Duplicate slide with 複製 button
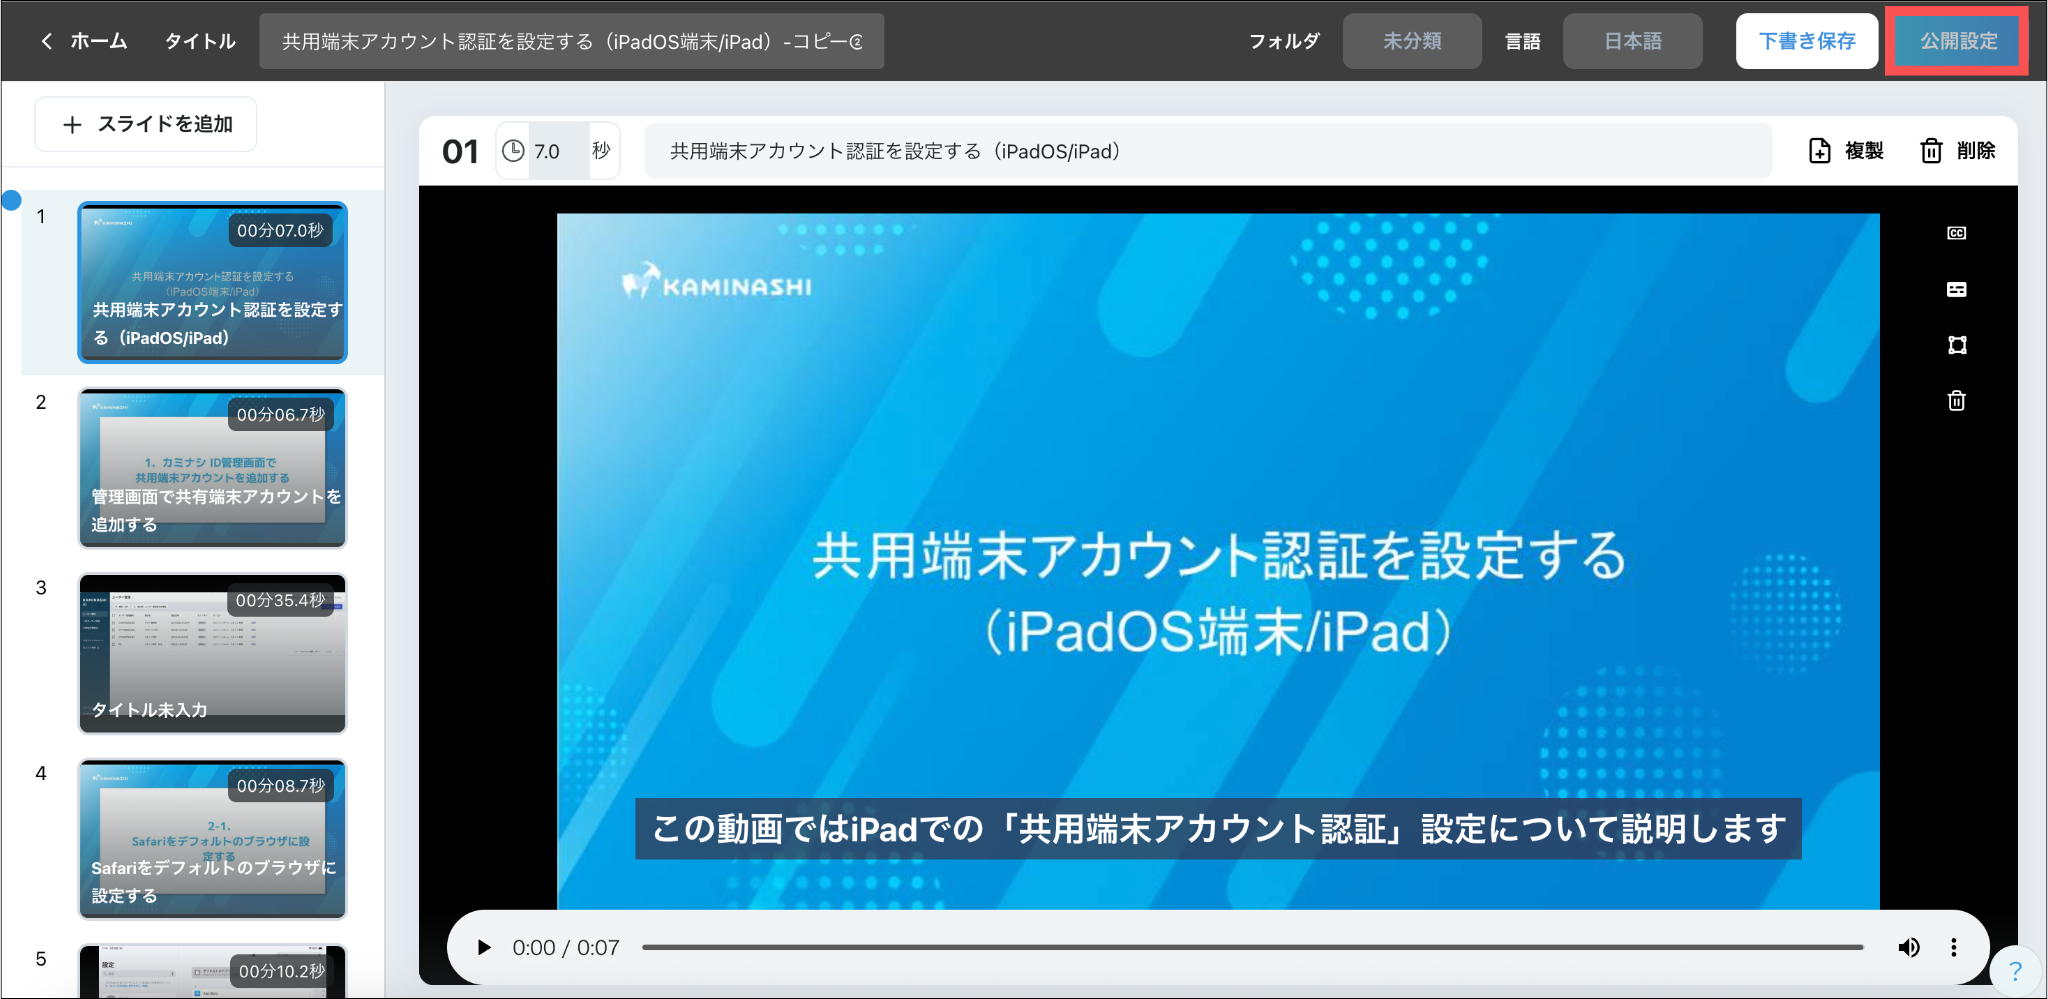The image size is (2048, 999). click(1846, 151)
